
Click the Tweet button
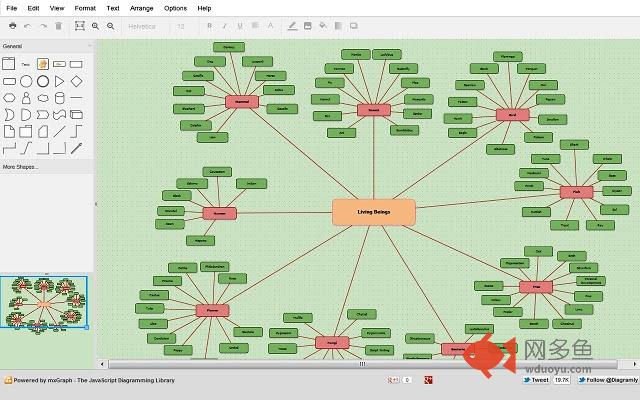point(536,380)
